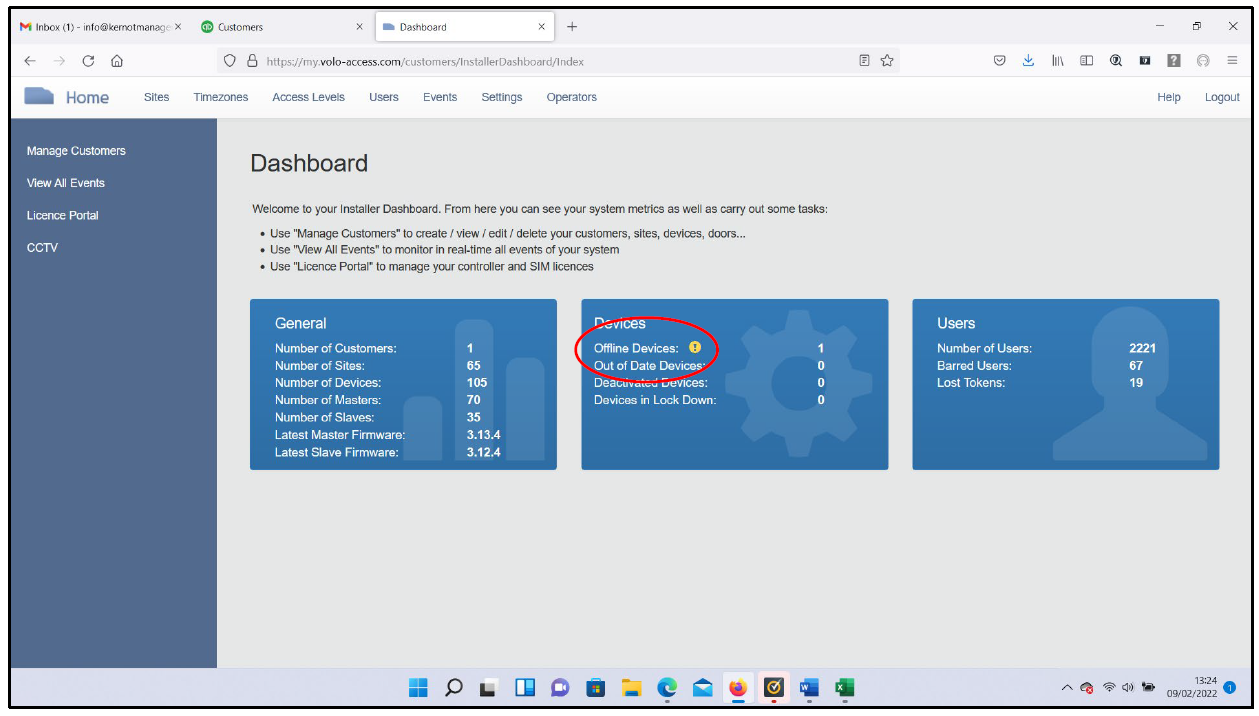
Task: Select Events in the navigation bar
Action: [x=439, y=97]
